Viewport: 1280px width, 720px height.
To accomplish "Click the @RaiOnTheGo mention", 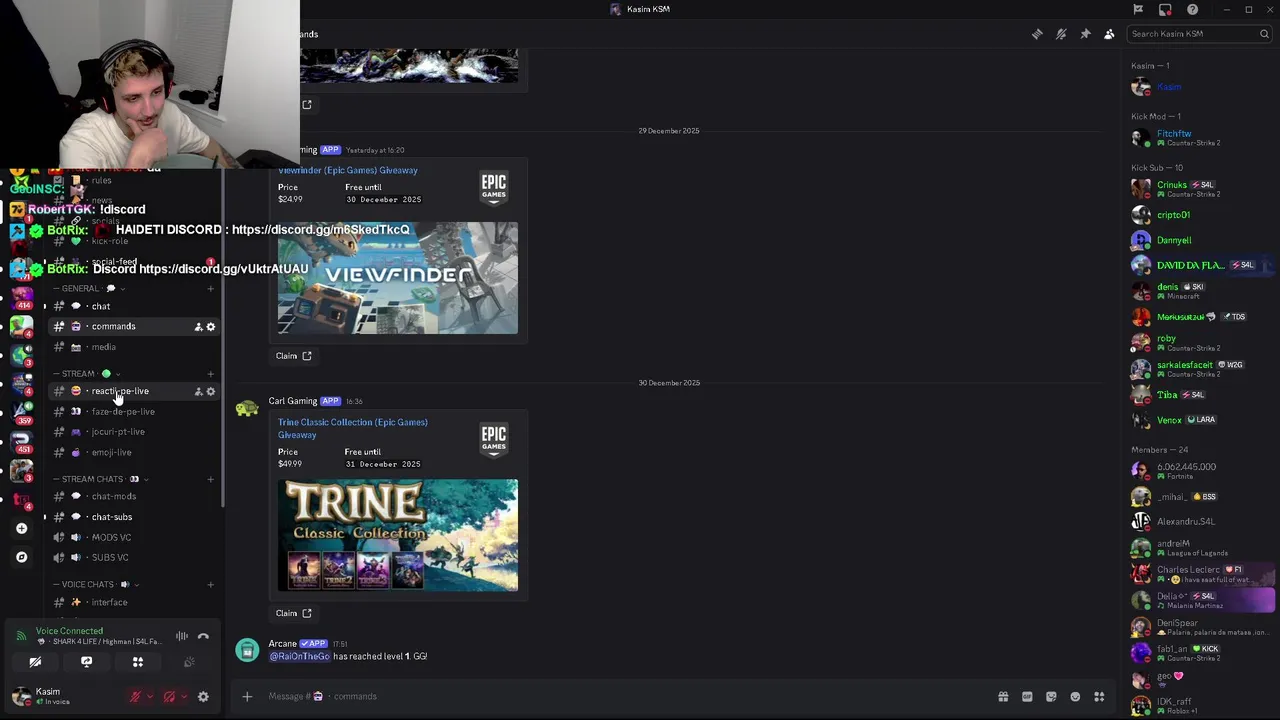I will point(300,656).
